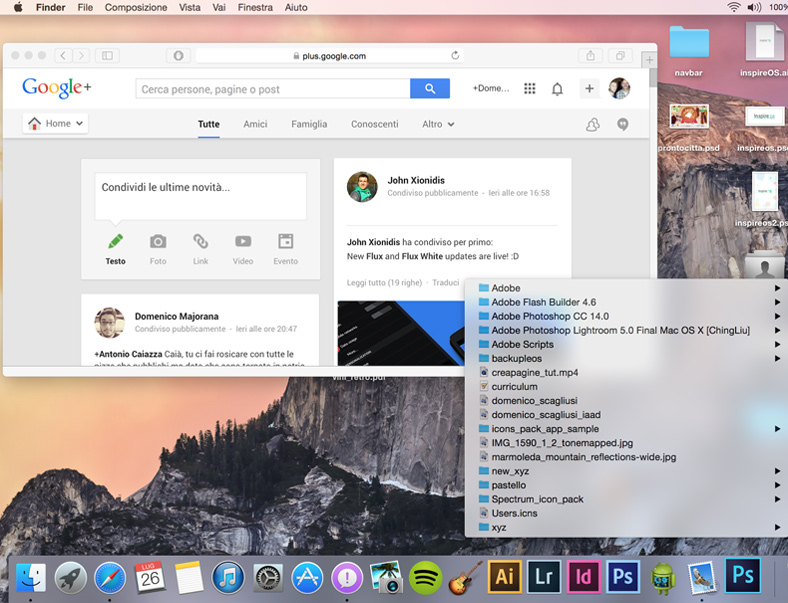Toggle the Safari sidebar button
Viewport: 788px width, 603px height.
point(107,56)
